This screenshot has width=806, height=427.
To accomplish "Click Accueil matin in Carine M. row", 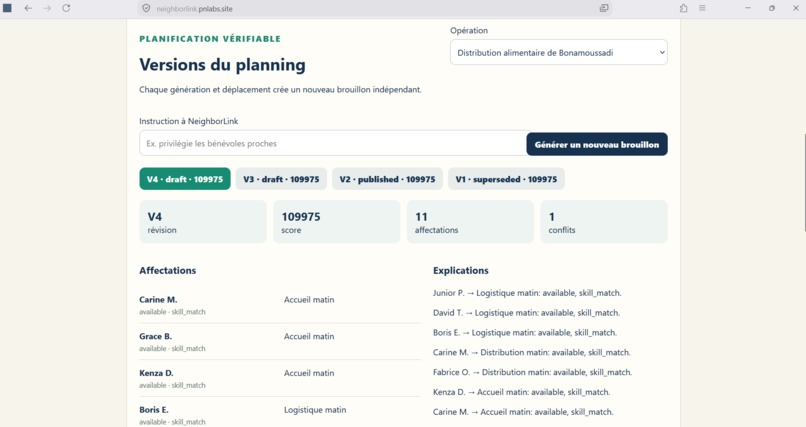I will [309, 300].
